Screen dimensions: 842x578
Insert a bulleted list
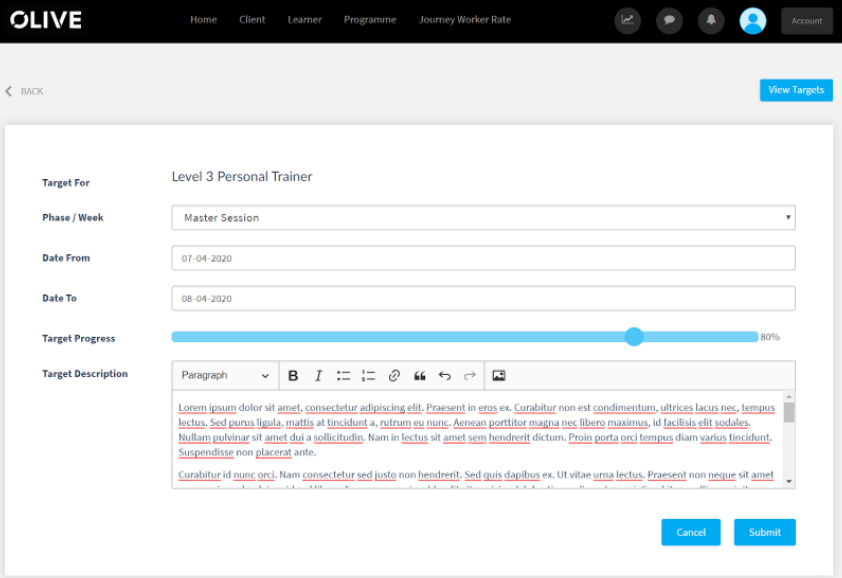[x=343, y=375]
